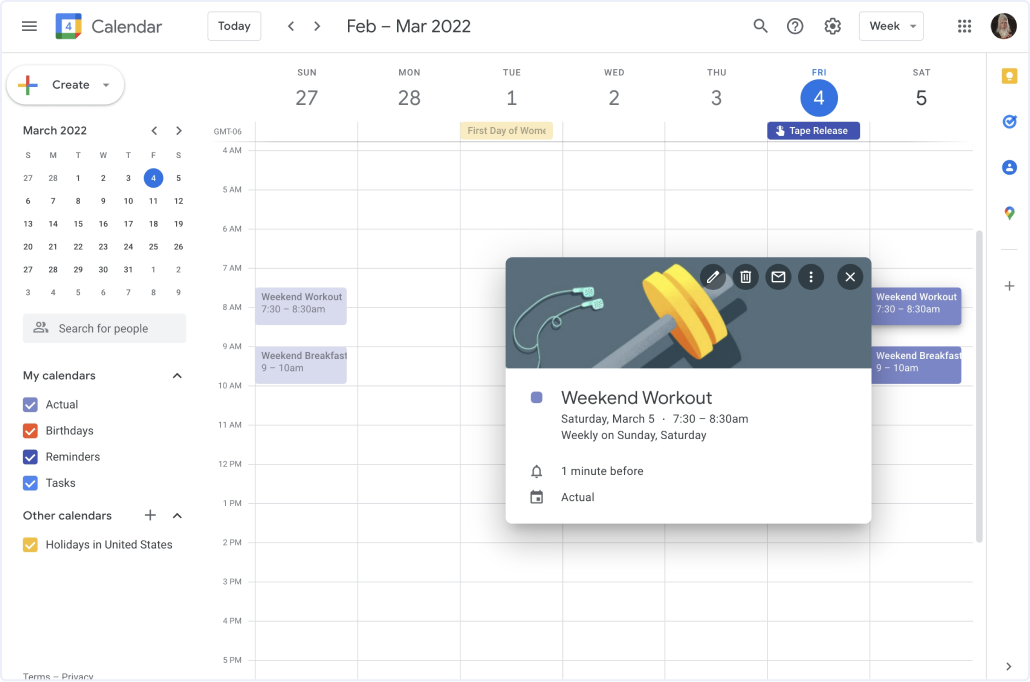Open Google Maps in side panel

coord(1009,213)
